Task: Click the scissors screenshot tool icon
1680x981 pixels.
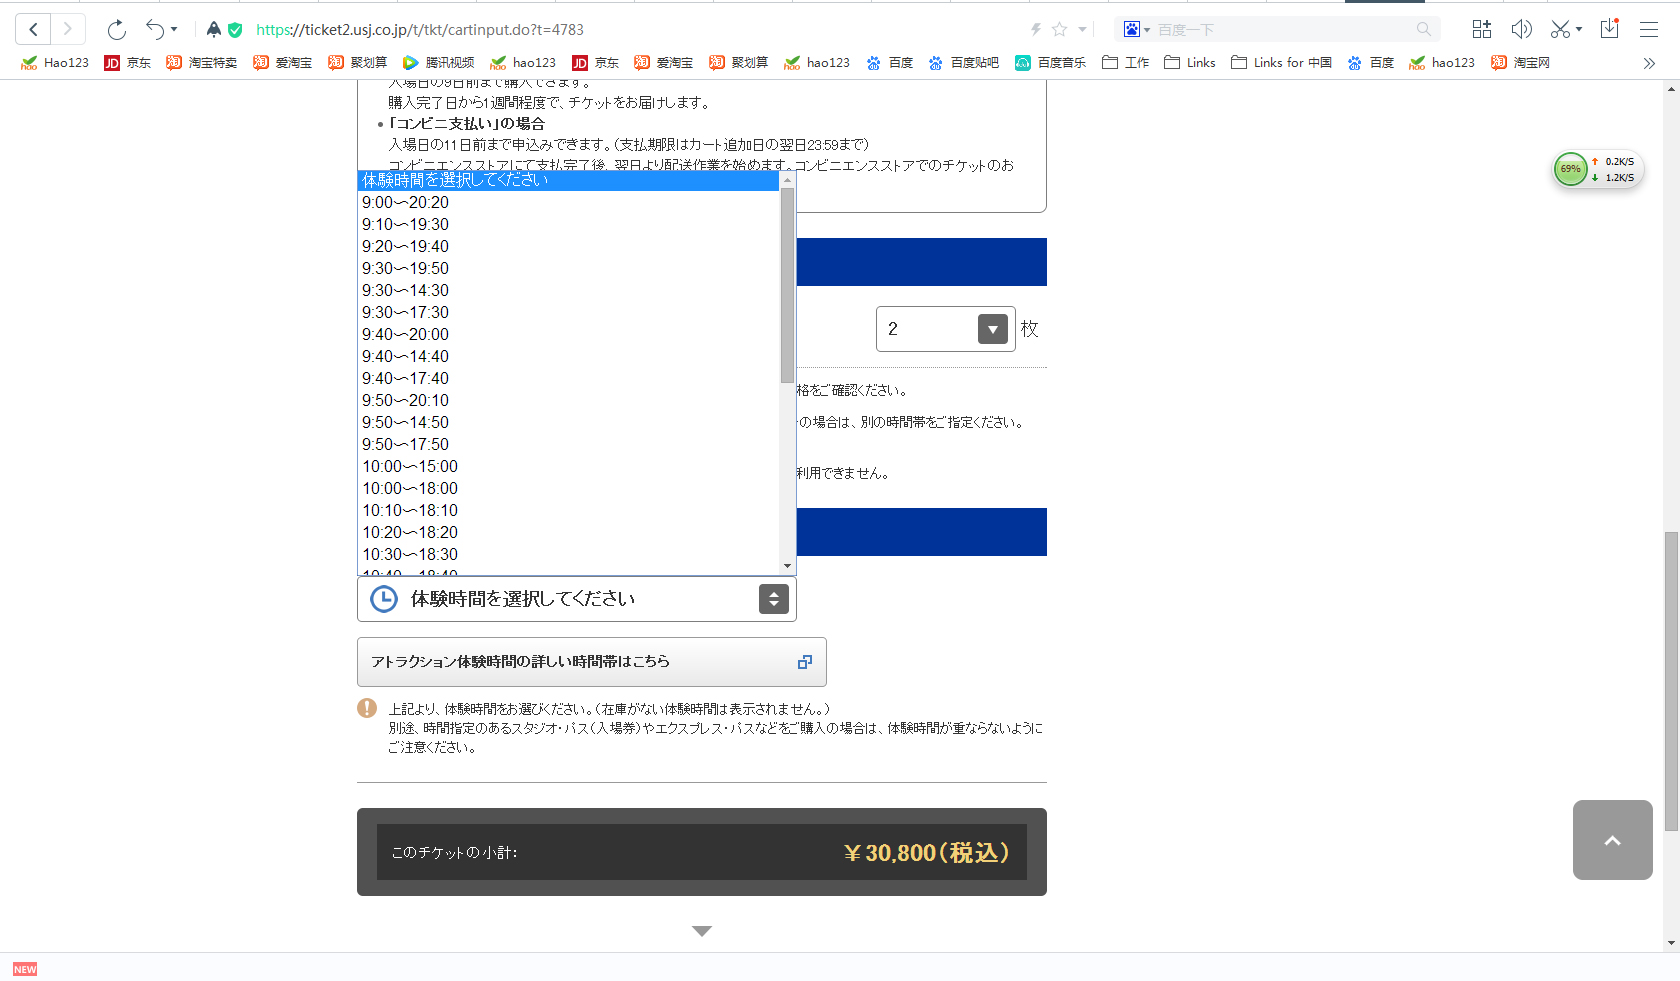Action: point(1560,29)
